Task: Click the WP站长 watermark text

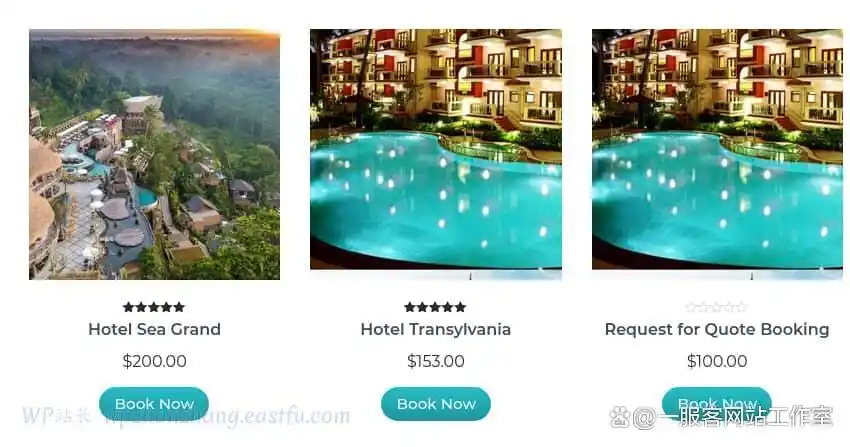Action: pyautogui.click(x=56, y=416)
